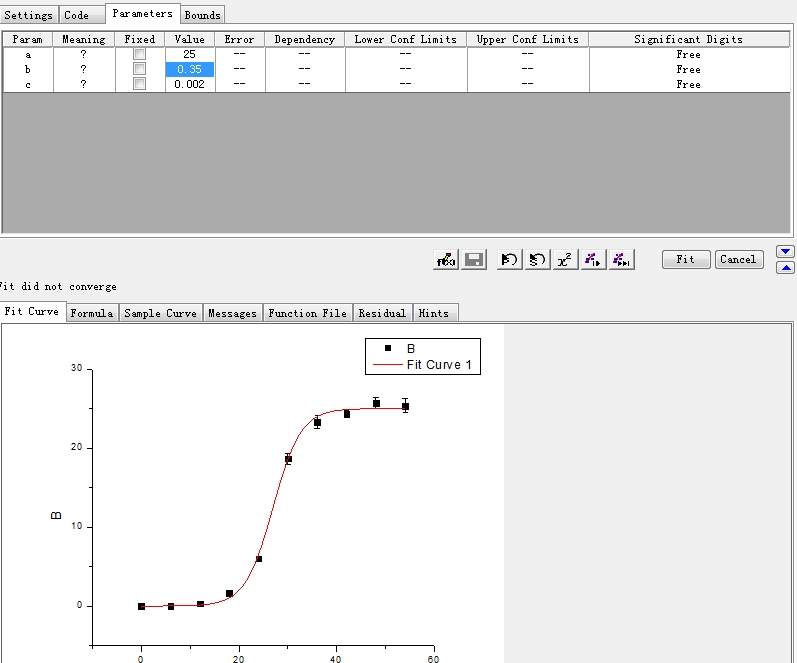797x663 pixels.
Task: Click the initialize parameters icon (P arrow)
Action: pyautogui.click(x=509, y=260)
